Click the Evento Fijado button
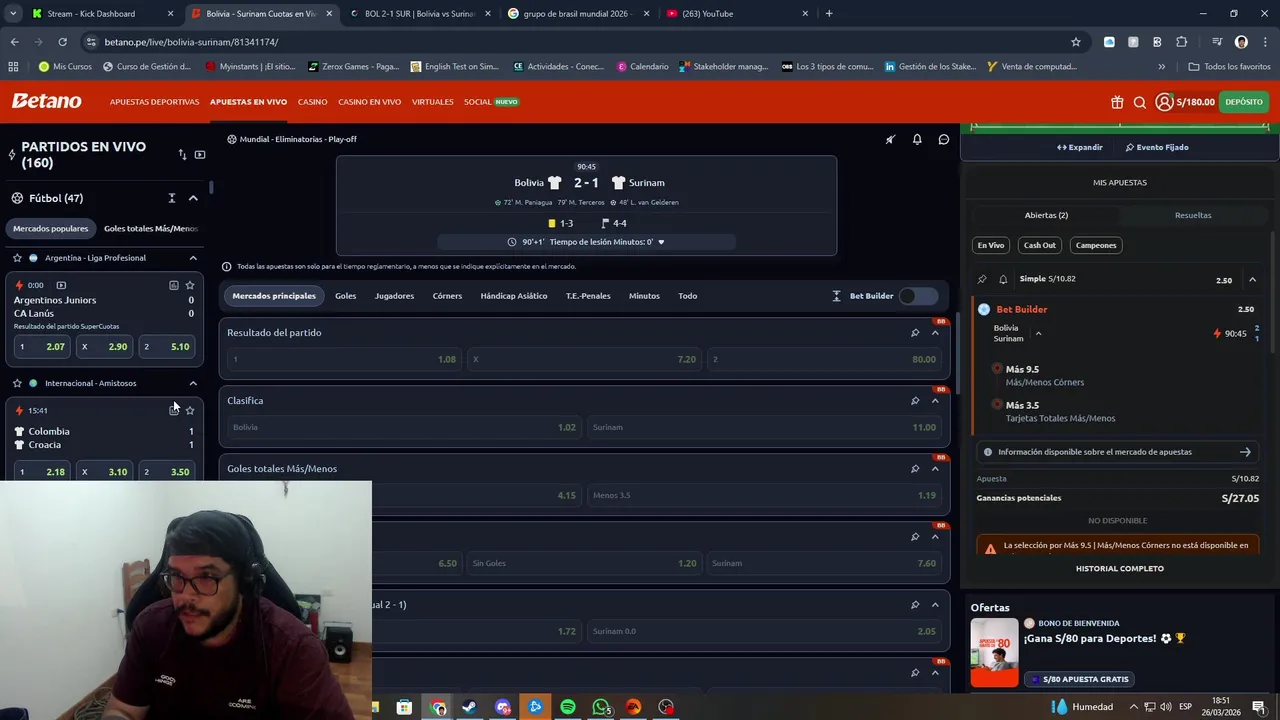 pyautogui.click(x=1157, y=147)
